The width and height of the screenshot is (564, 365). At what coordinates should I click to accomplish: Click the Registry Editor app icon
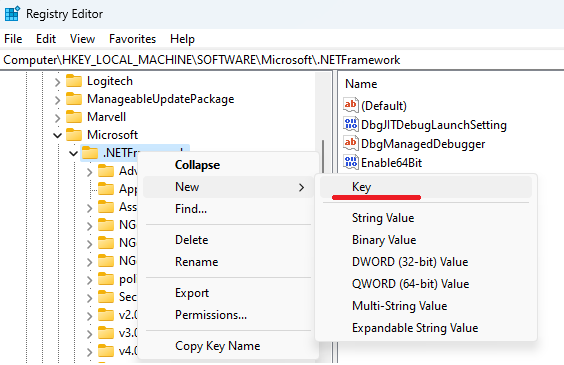[x=12, y=14]
